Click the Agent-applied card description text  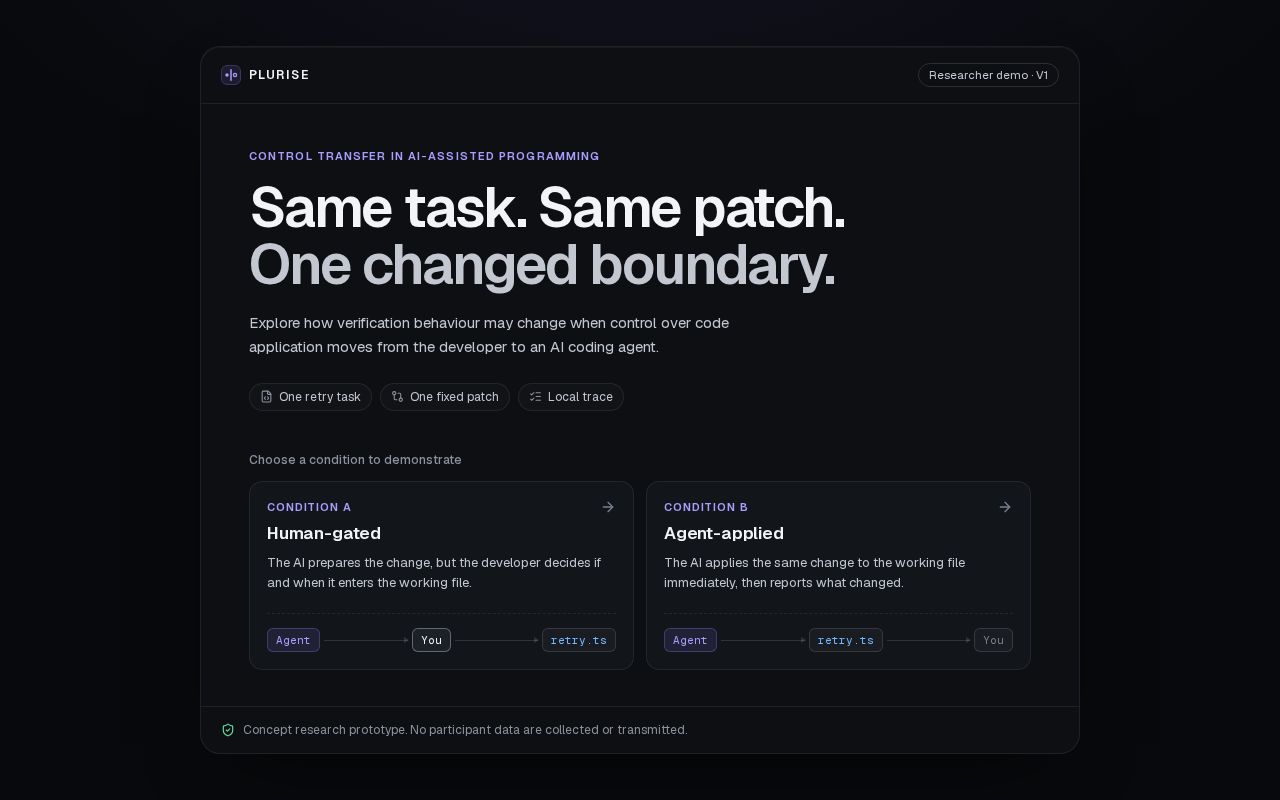[814, 572]
